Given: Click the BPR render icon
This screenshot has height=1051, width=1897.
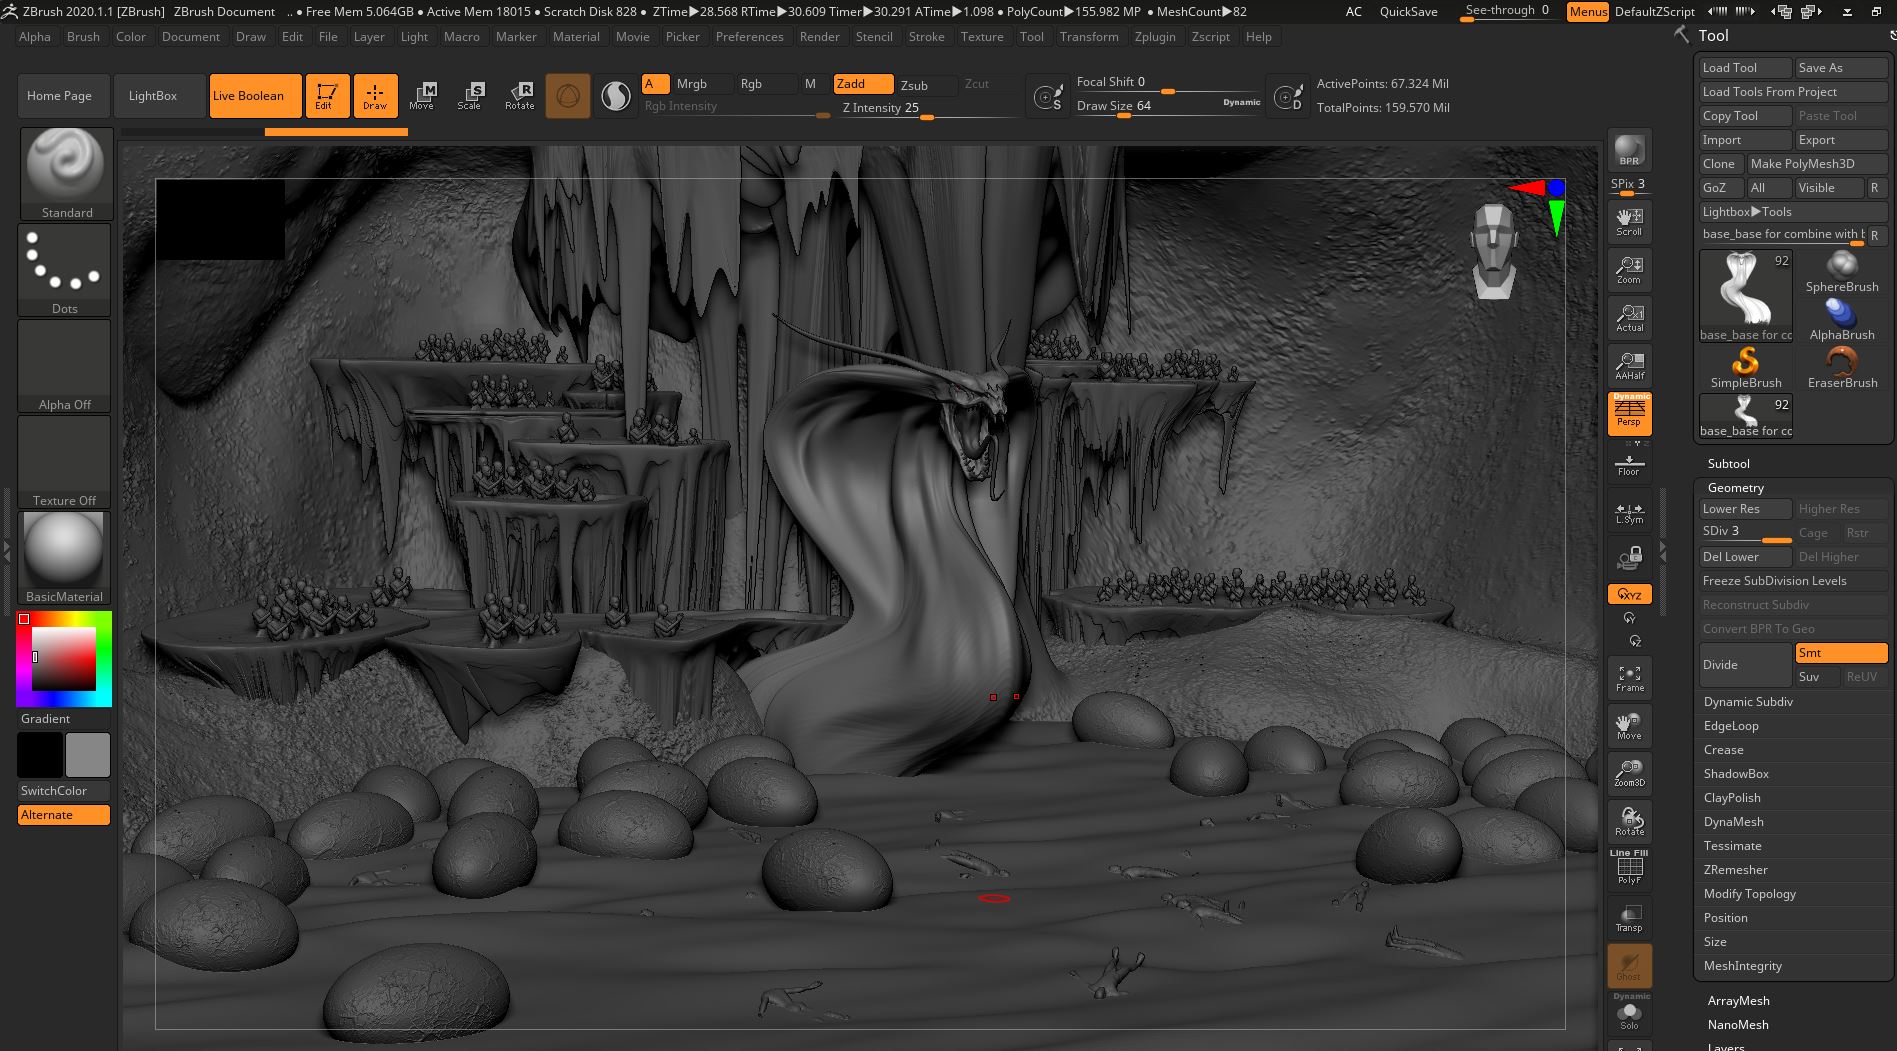Looking at the screenshot, I should (1629, 150).
